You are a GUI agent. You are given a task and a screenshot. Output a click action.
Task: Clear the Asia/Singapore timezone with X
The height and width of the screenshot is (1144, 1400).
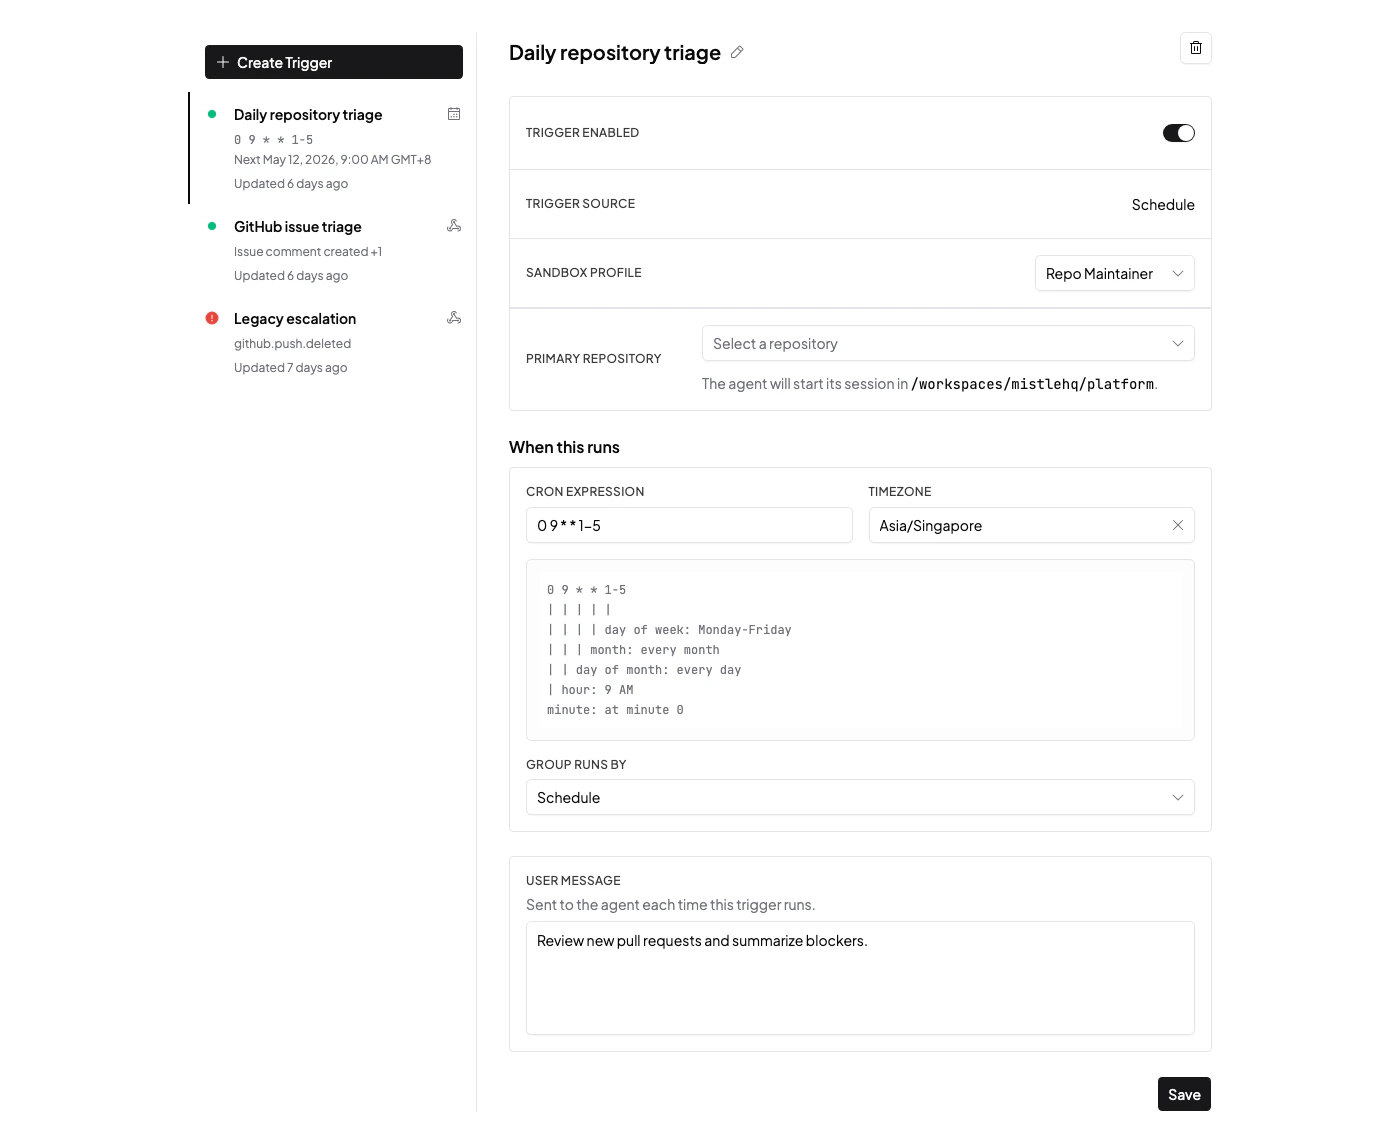(1178, 525)
